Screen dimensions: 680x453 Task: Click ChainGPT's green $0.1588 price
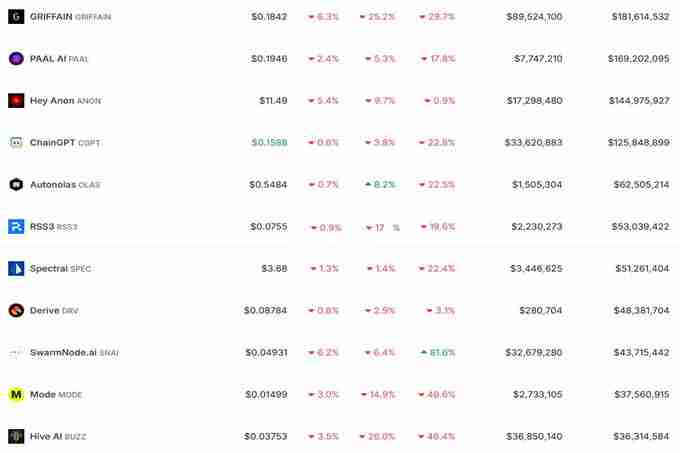[x=269, y=143]
